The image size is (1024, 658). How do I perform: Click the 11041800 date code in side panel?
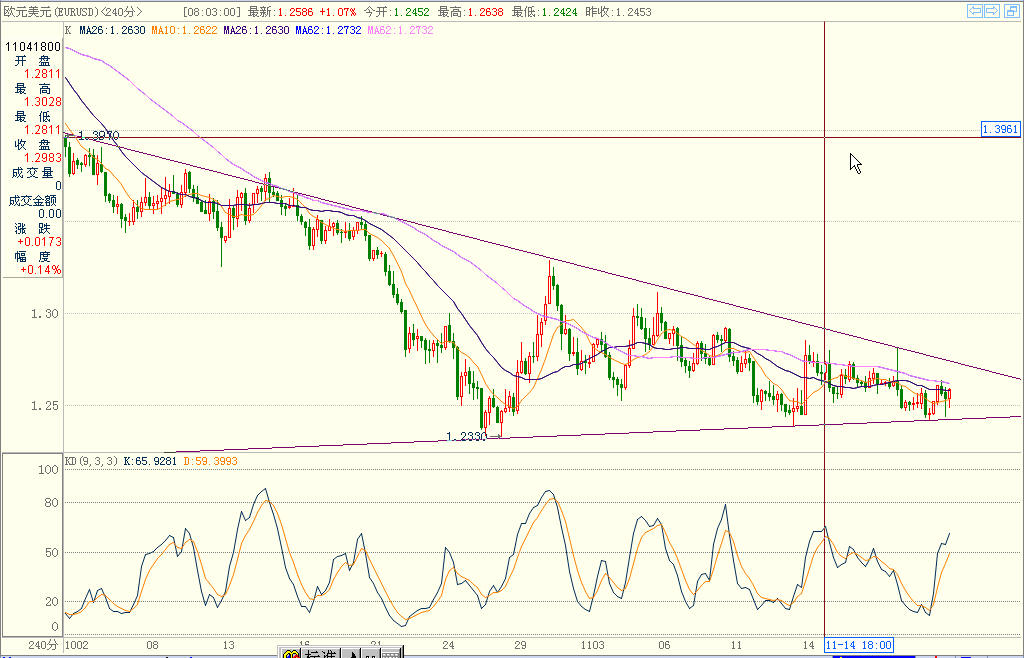(x=33, y=46)
